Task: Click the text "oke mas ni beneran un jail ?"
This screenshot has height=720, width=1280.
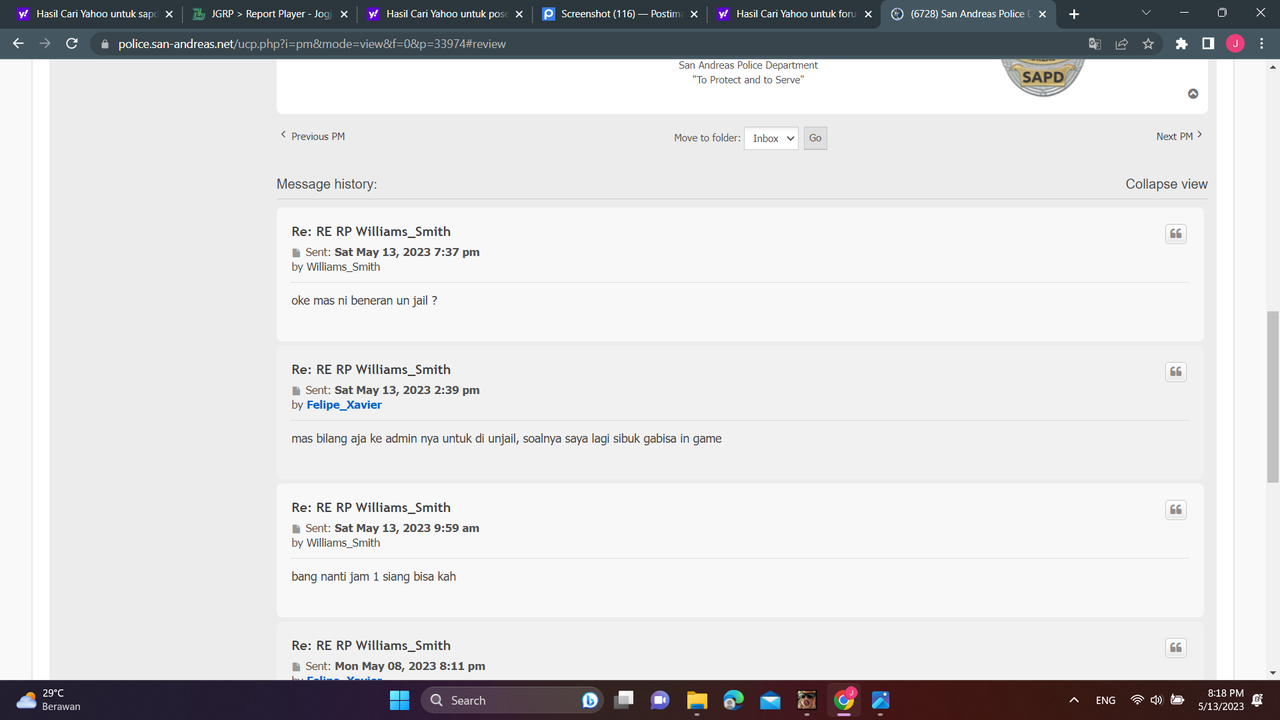Action: 364,300
